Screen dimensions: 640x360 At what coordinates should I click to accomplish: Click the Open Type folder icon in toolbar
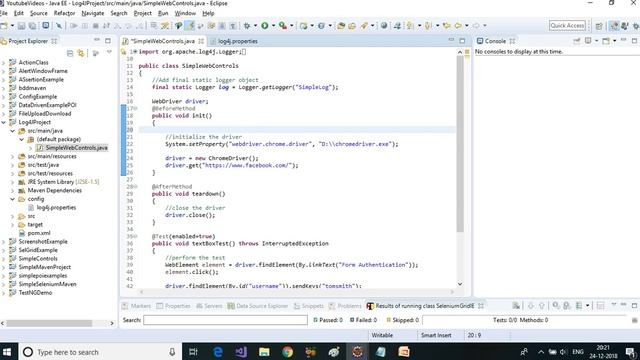pyautogui.click(x=341, y=26)
